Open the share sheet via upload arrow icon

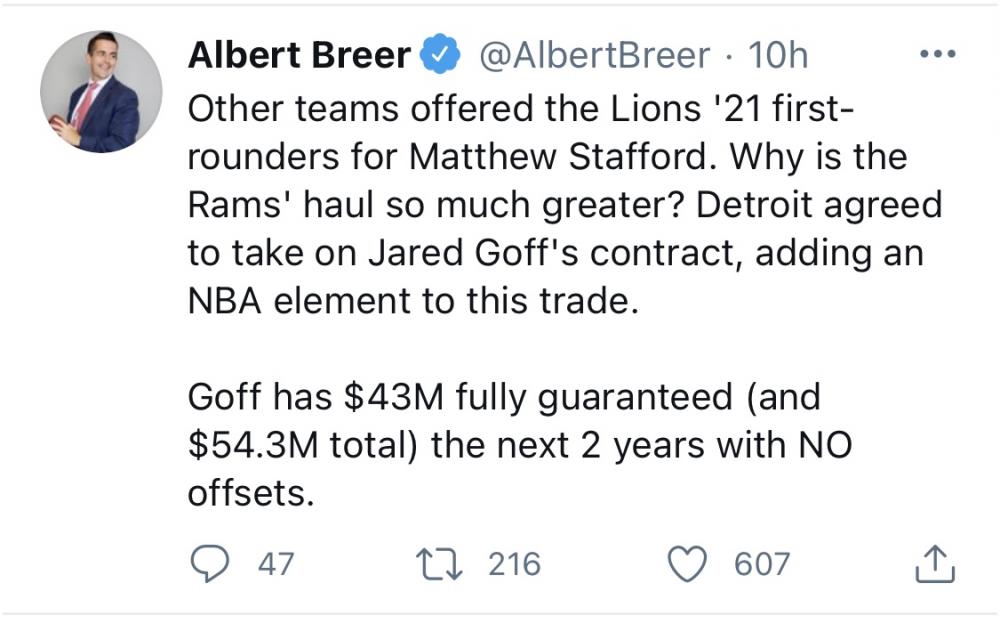tap(935, 563)
